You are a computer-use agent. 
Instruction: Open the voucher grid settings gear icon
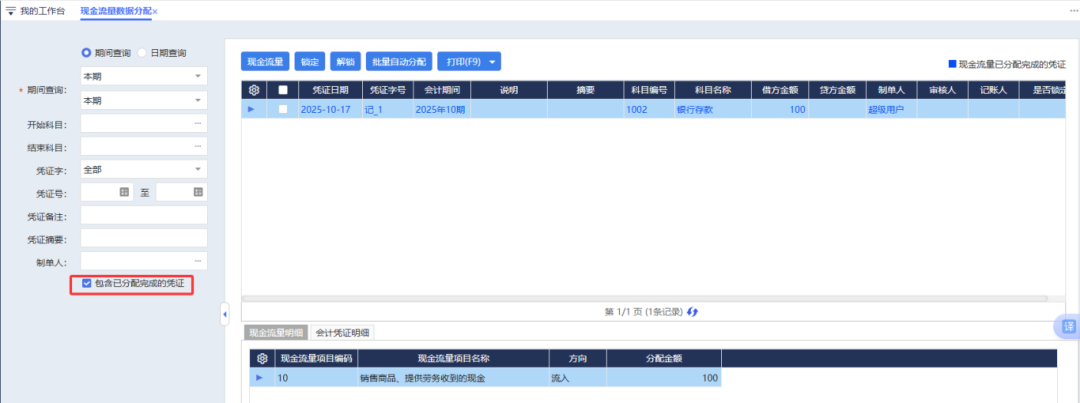pyautogui.click(x=253, y=90)
